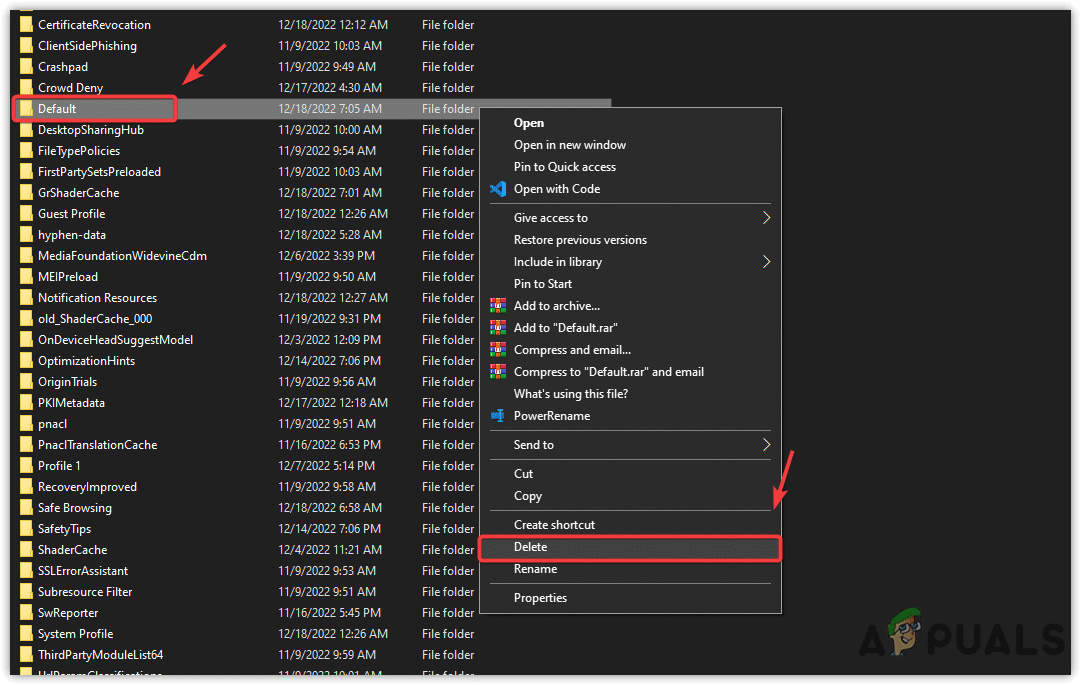This screenshot has height=685, width=1081.
Task: Expand the Include in library submenu arrow
Action: tap(766, 262)
